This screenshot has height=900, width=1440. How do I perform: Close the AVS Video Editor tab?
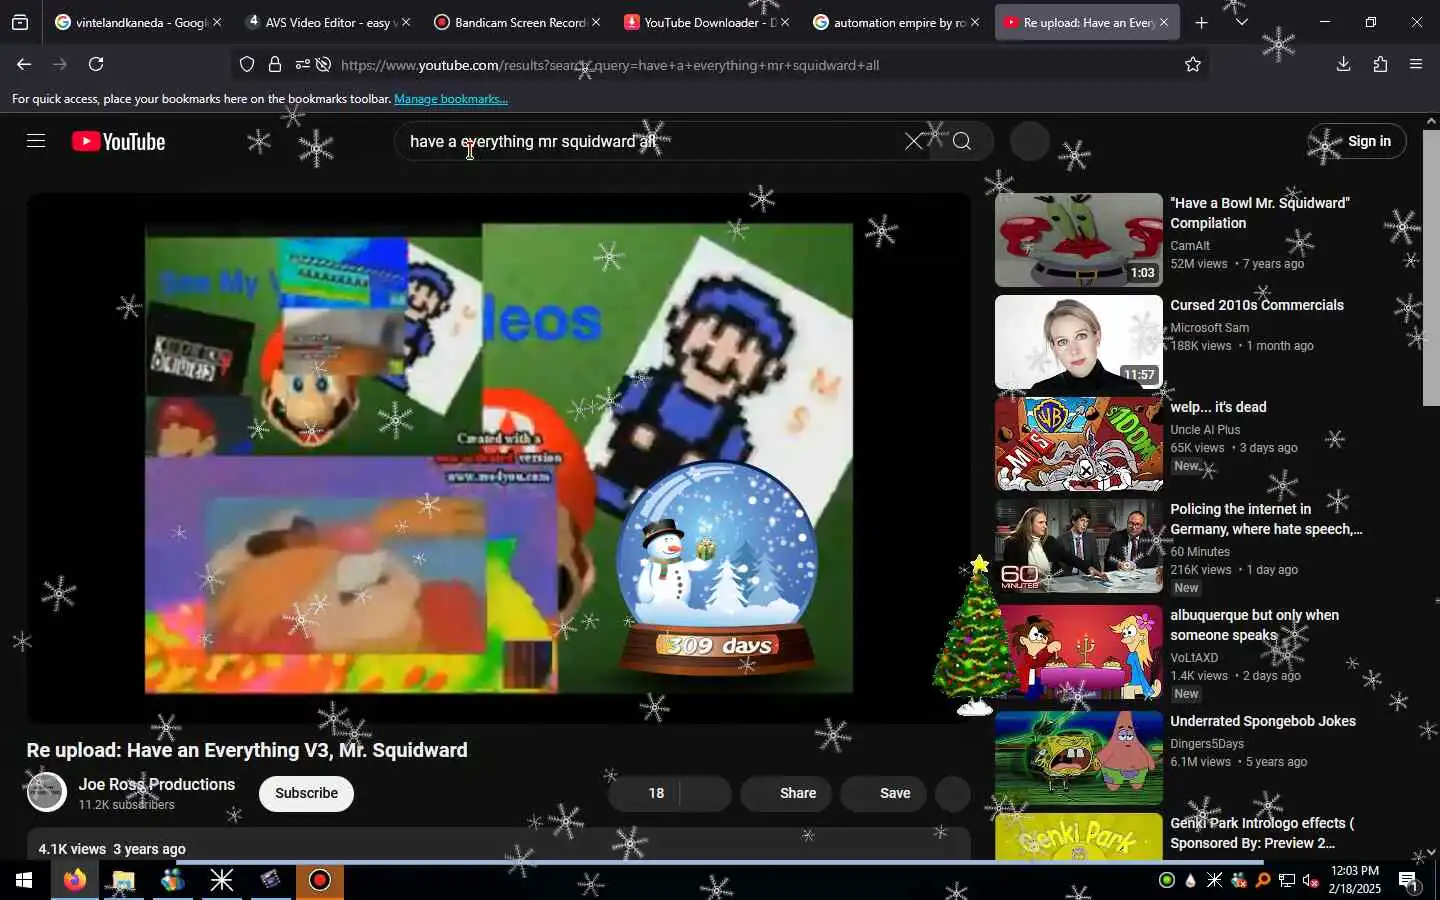coord(406,22)
